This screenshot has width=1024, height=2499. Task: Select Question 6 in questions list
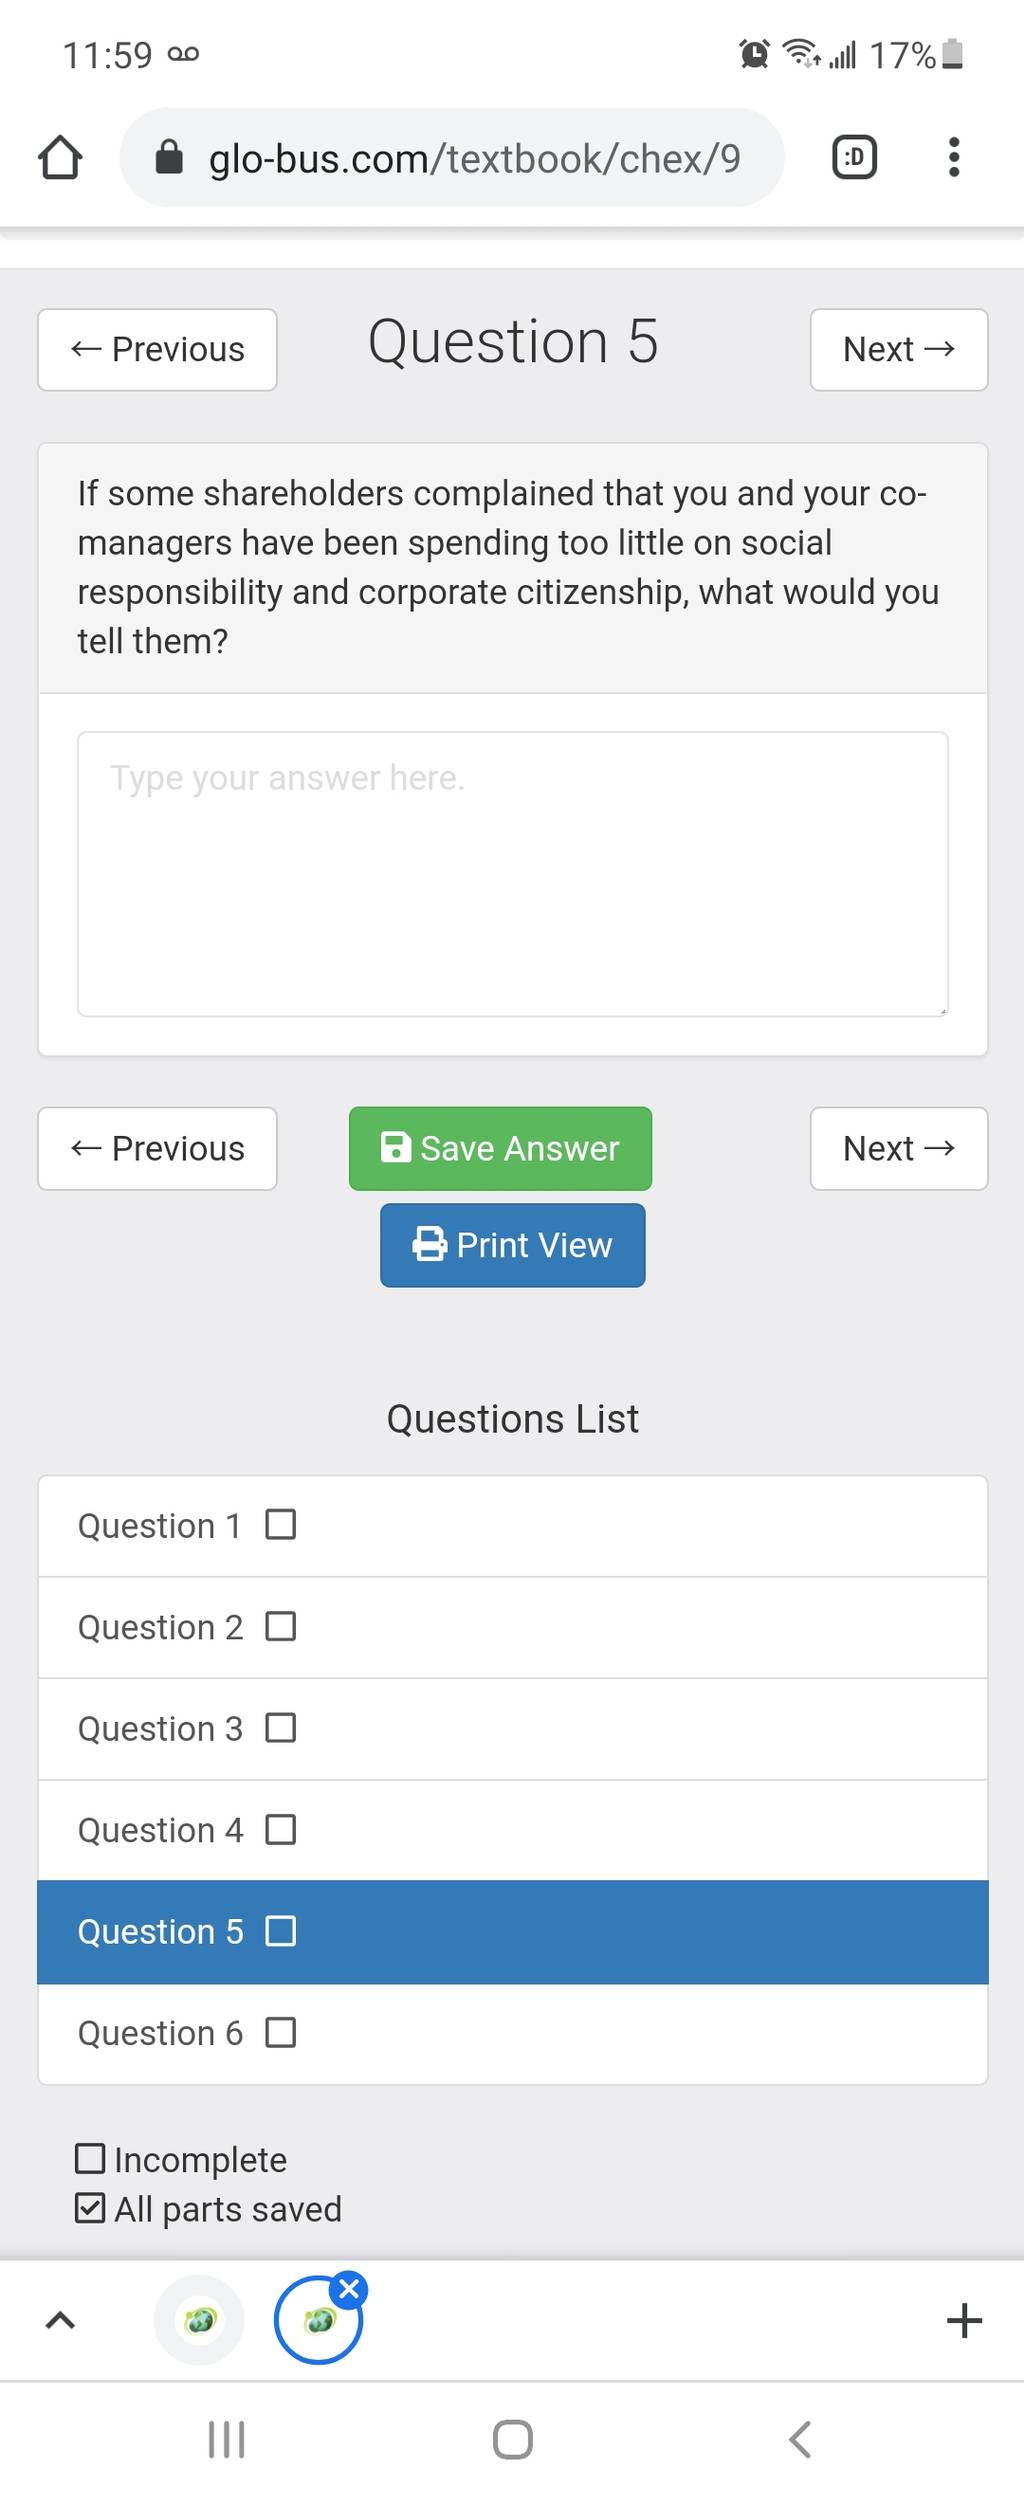(512, 2034)
